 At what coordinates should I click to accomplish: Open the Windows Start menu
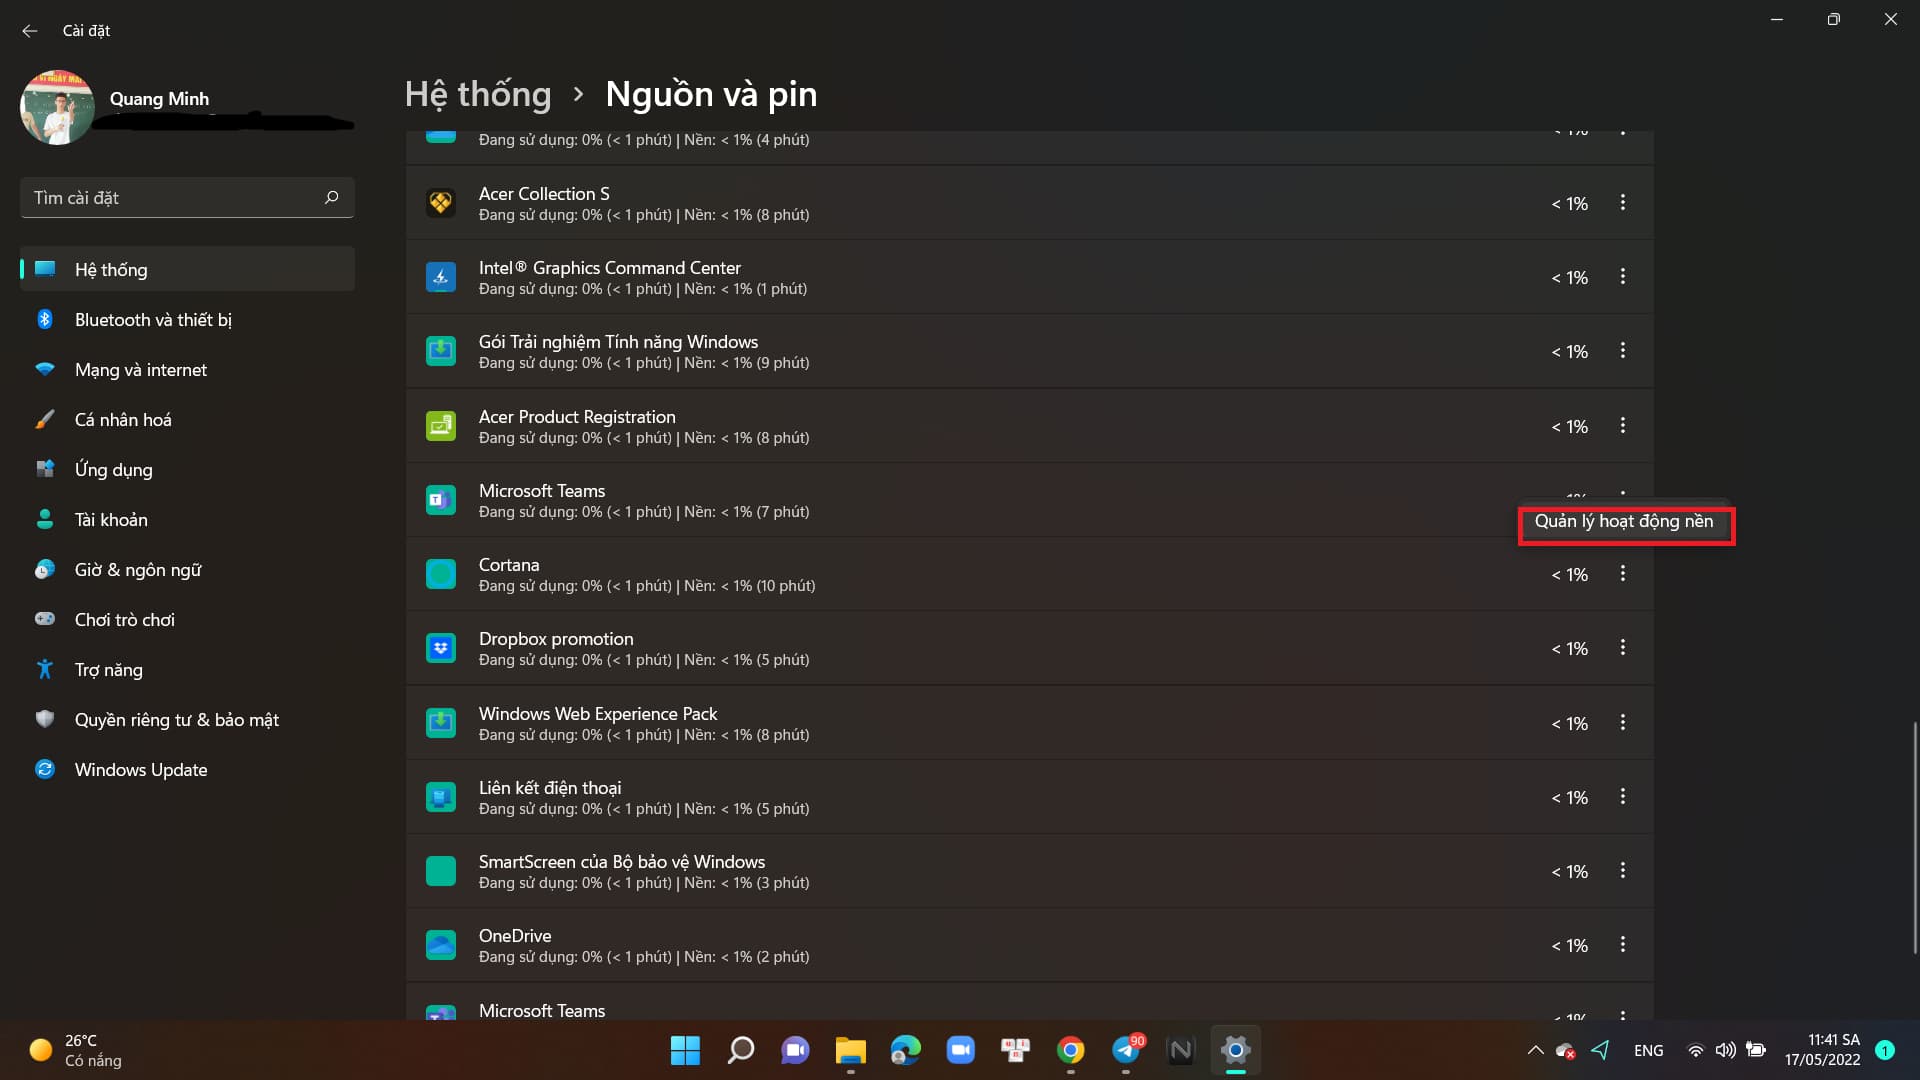pos(685,1050)
